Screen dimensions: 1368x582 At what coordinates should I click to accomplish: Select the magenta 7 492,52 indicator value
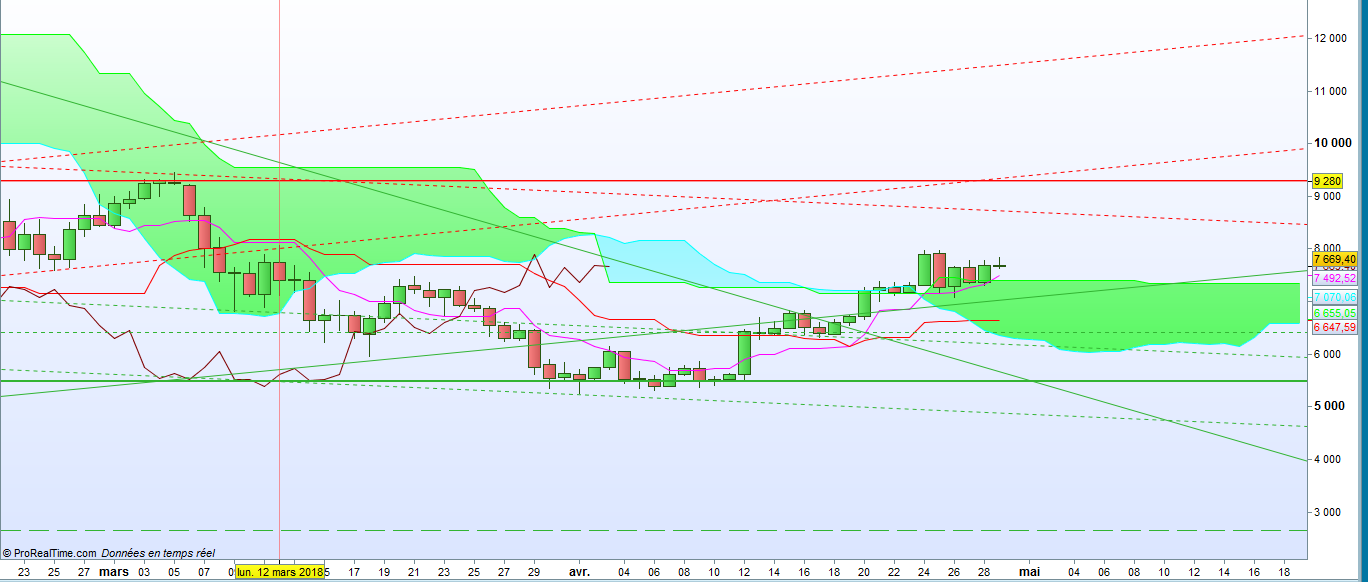1334,279
